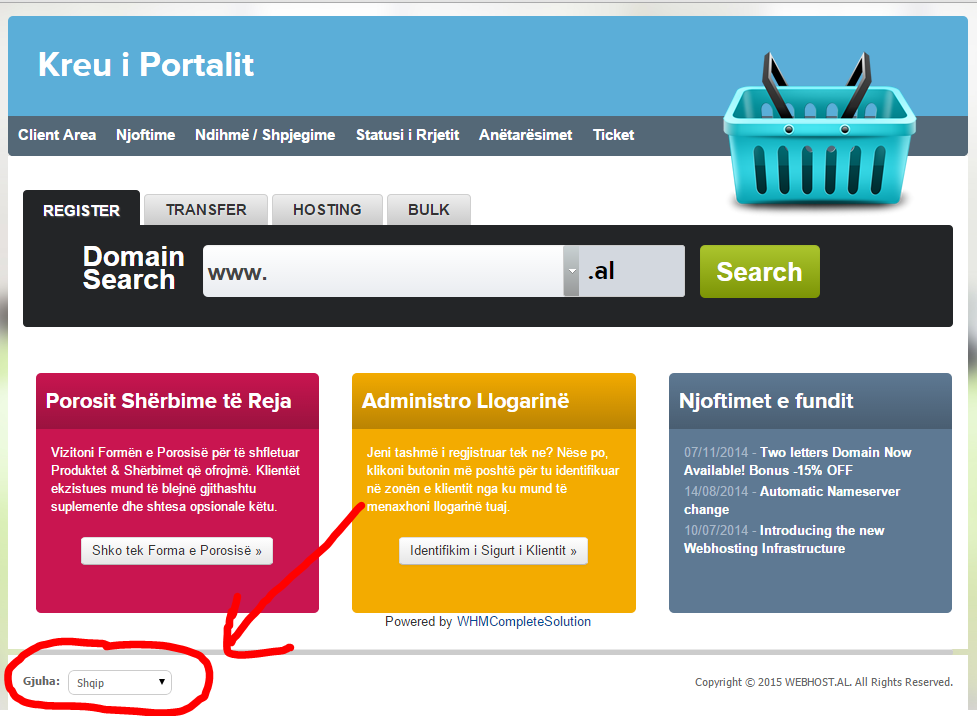Open Automatic Nameserver change announcement
This screenshot has height=716, width=977.
792,500
